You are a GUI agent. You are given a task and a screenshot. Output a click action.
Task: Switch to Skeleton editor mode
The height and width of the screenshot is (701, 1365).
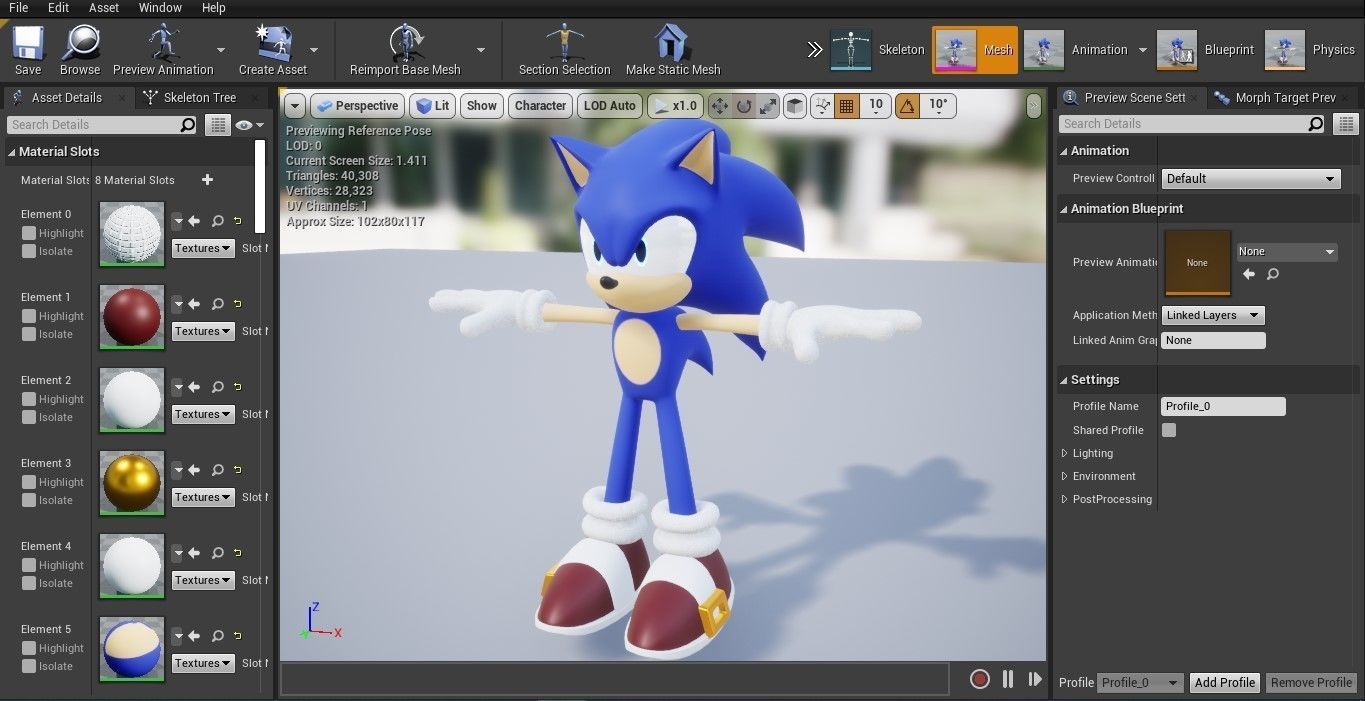(878, 50)
